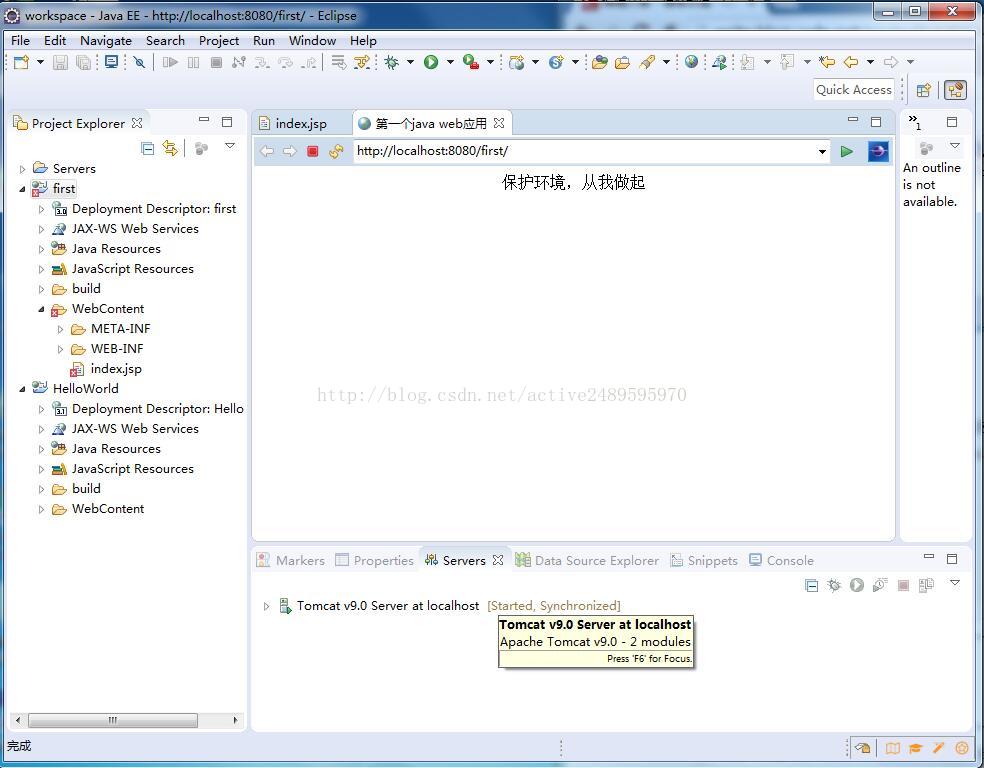Click the browser Forward arrow
The height and width of the screenshot is (768, 984).
coord(289,151)
